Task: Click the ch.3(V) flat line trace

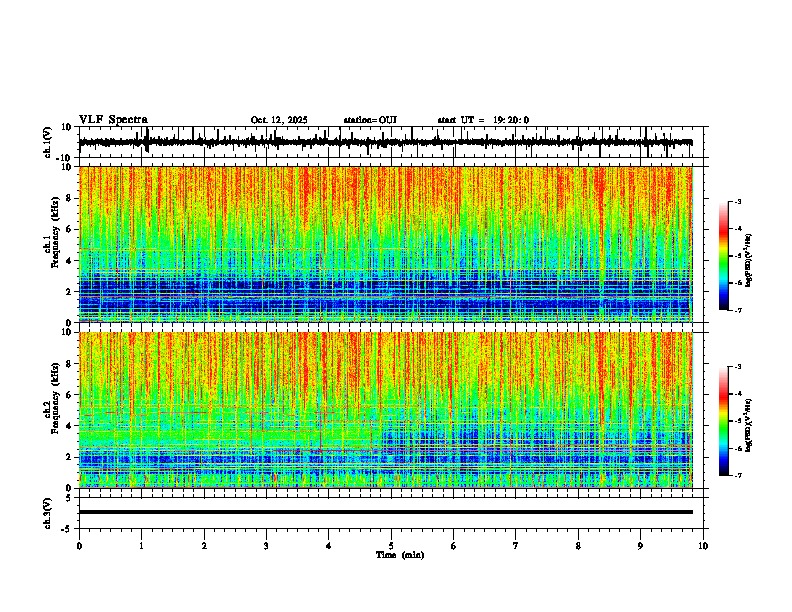Action: pos(386,512)
